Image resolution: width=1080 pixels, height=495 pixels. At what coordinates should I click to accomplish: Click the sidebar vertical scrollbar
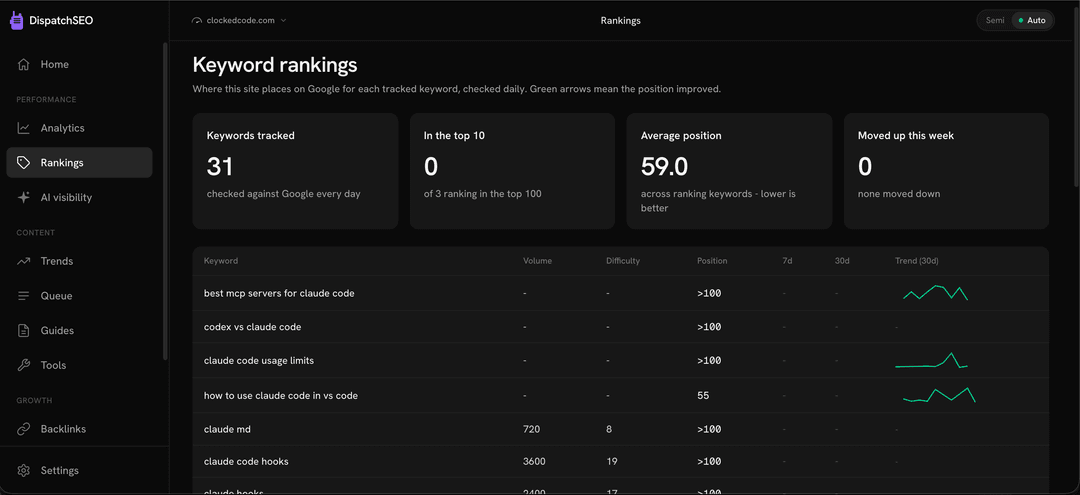pyautogui.click(x=165, y=201)
